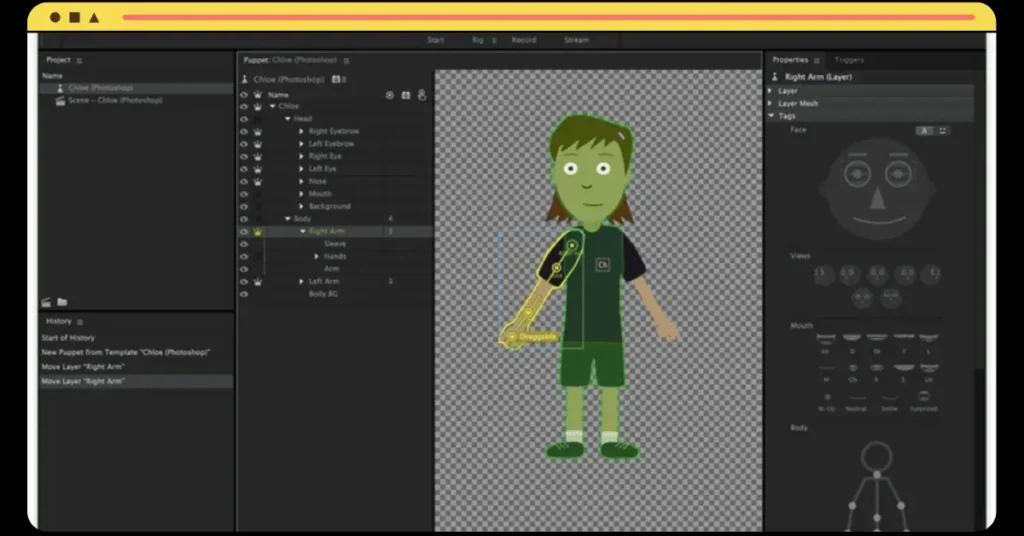The image size is (1024, 536).
Task: Toggle visibility of the Body group
Action: point(244,219)
